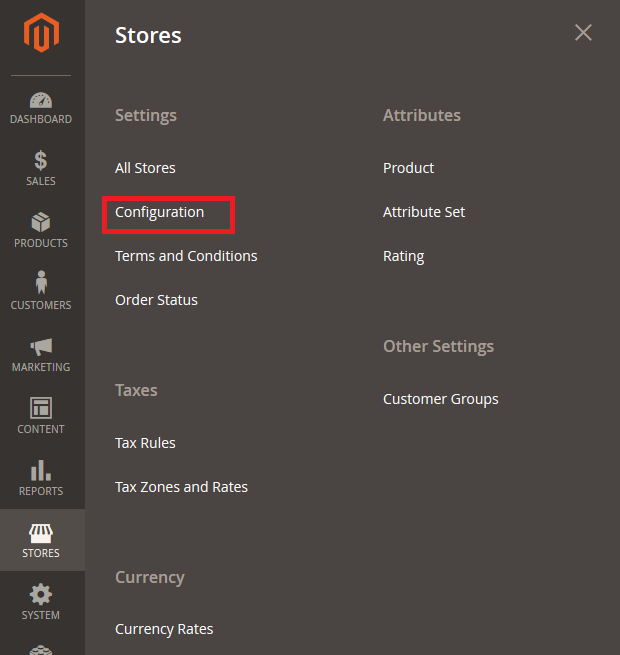
Task: Open the Marketing megaphone icon
Action: (41, 347)
